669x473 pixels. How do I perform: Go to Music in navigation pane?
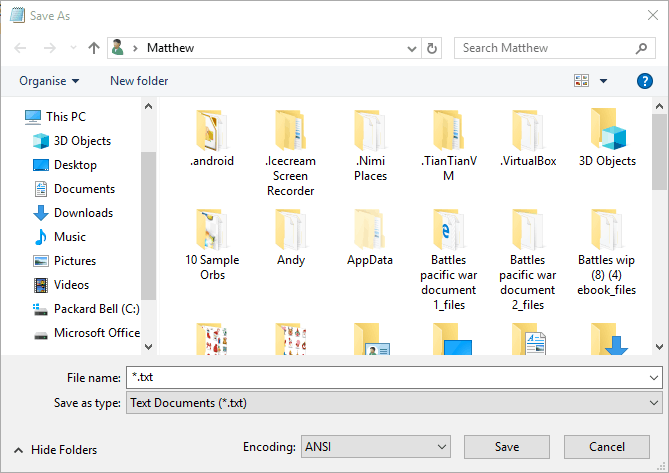[59, 237]
